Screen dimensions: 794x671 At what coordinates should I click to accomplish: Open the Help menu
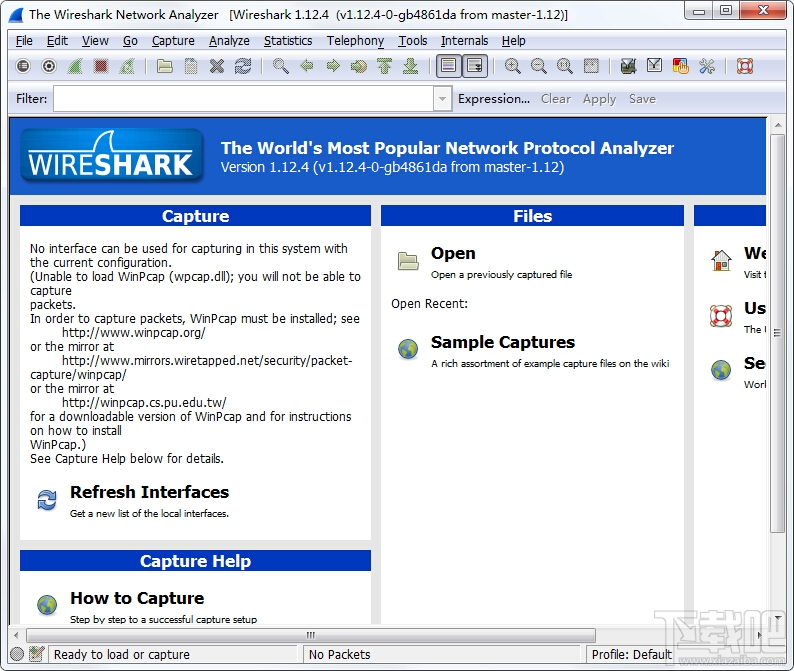(513, 41)
